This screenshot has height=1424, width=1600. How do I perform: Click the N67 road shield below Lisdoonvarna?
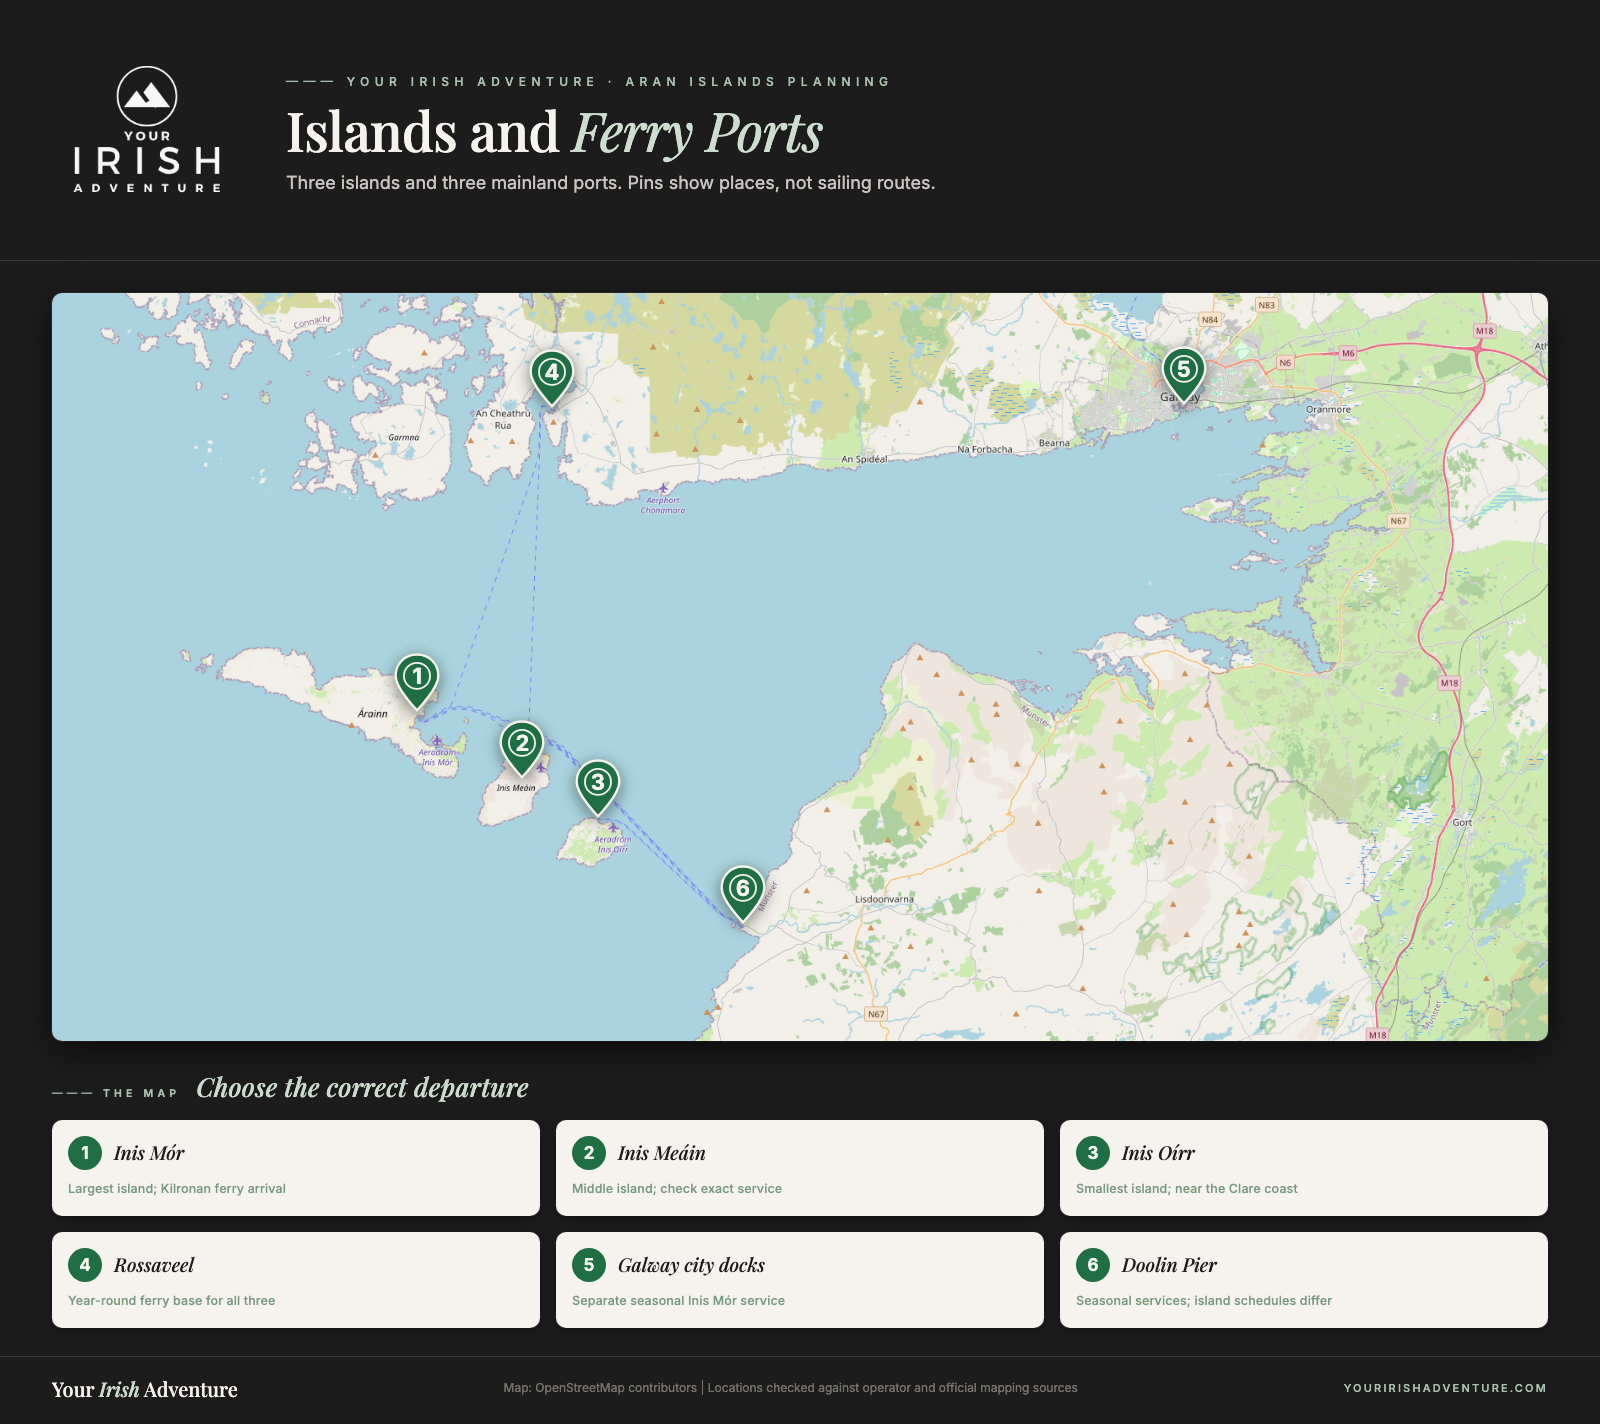pyautogui.click(x=876, y=1014)
